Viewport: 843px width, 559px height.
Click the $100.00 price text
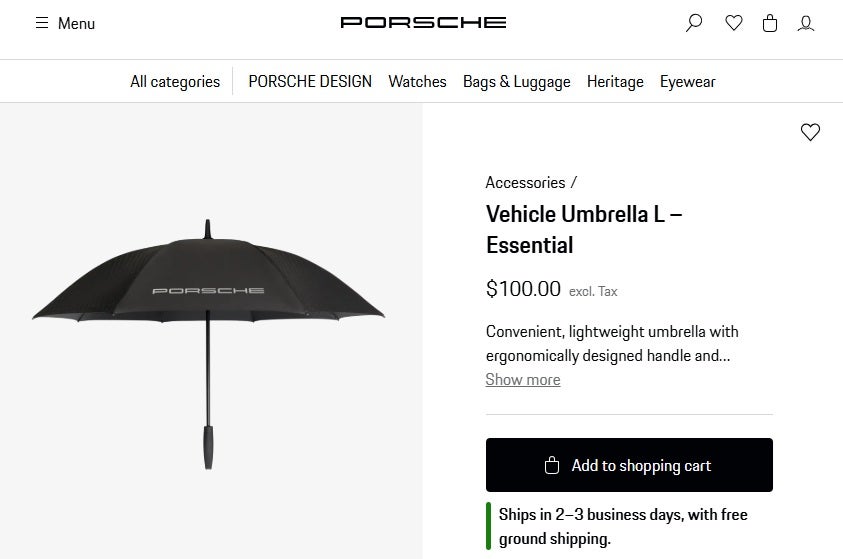(x=523, y=289)
